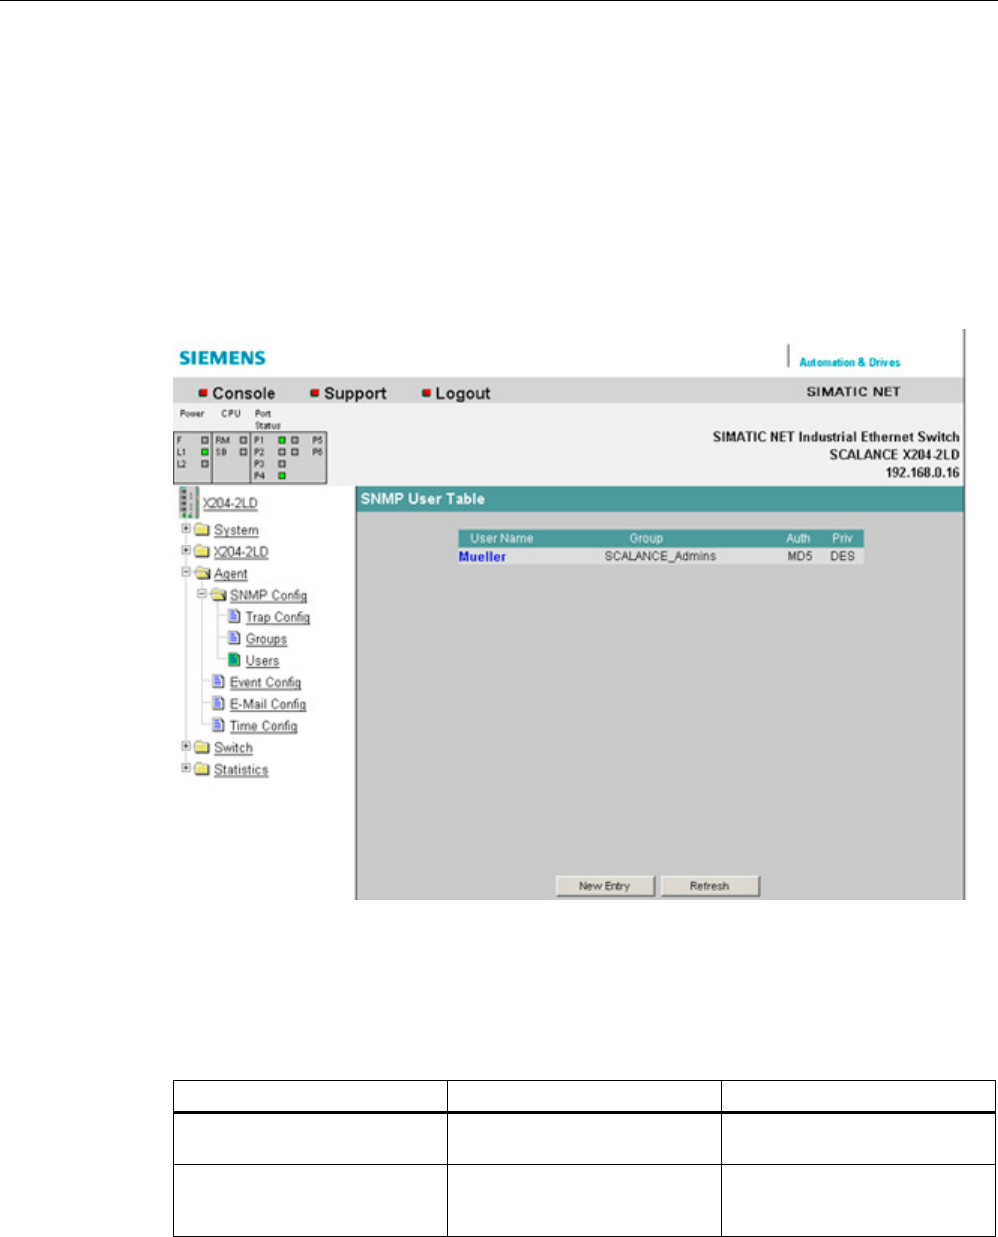Collapse the SNMP Config node

(x=202, y=594)
